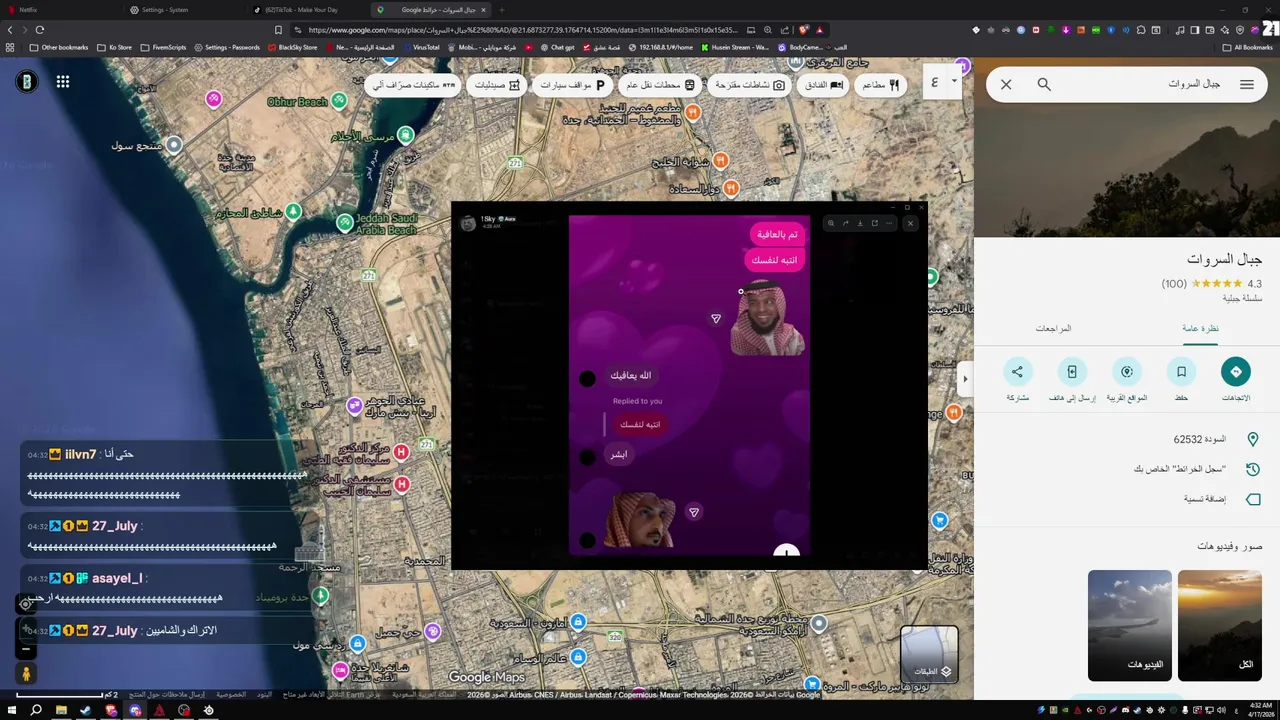
Task: Download icon in overlay viewer toolbar
Action: pos(860,223)
